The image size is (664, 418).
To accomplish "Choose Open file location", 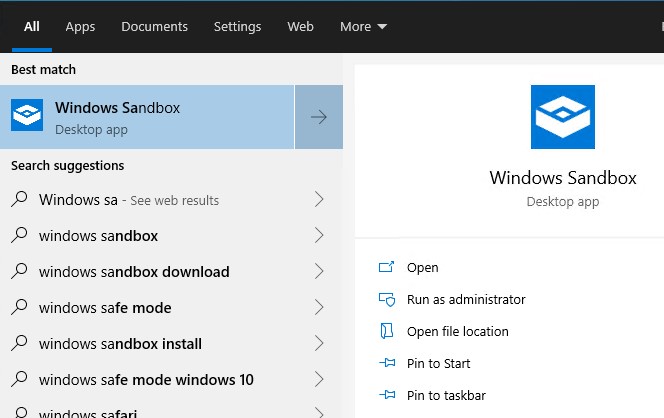I will 457,332.
